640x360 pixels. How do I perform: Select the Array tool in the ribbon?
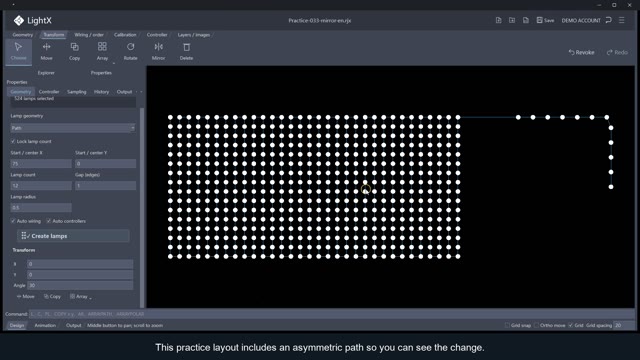[102, 51]
